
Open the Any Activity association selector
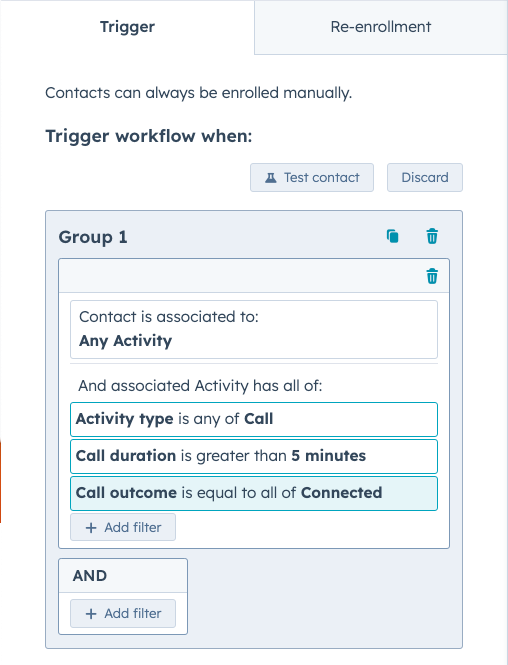(x=254, y=330)
